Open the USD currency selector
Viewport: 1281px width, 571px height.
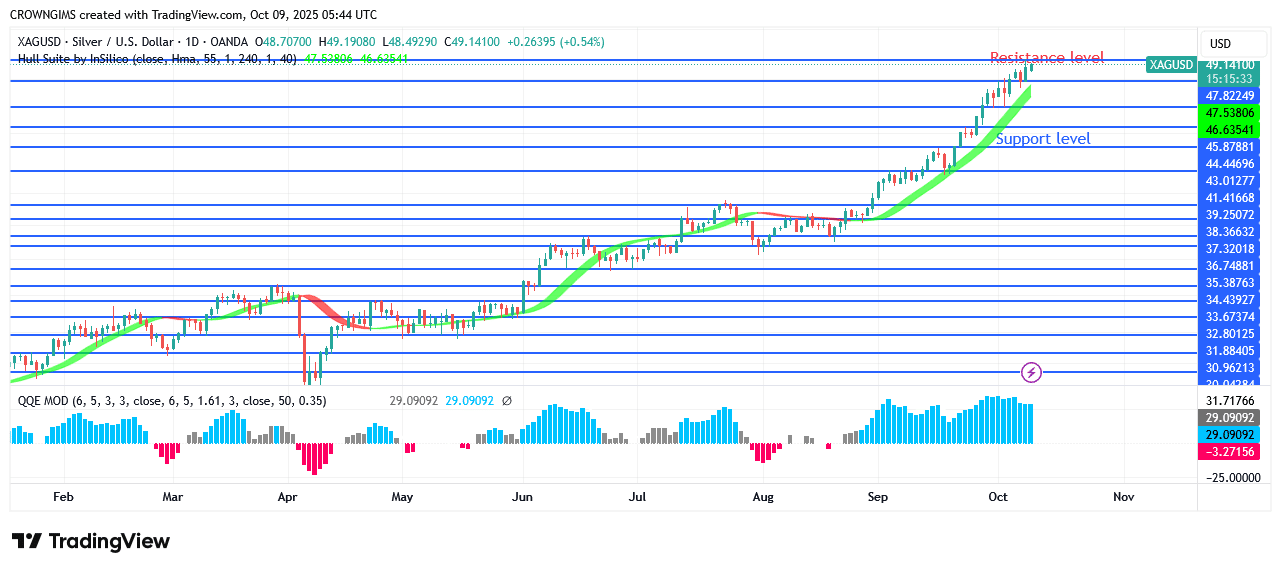coord(1220,44)
